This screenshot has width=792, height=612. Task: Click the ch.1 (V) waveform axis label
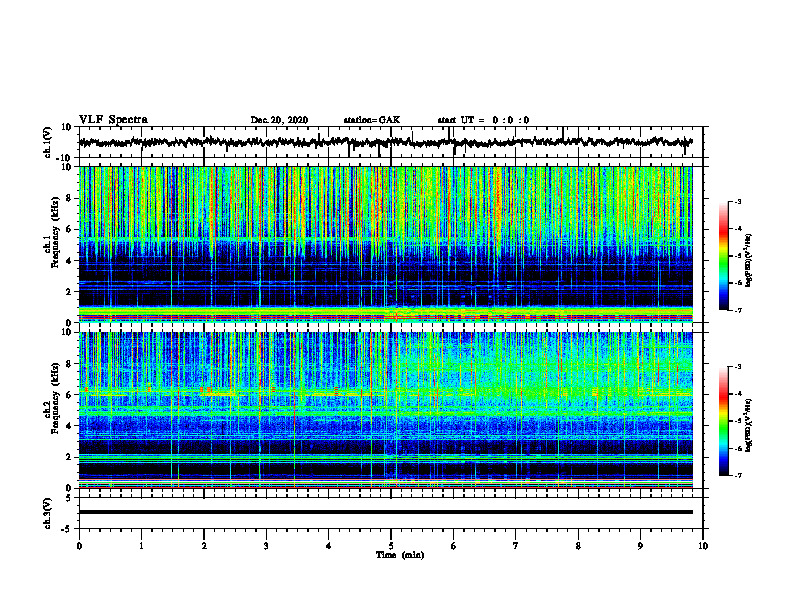[x=48, y=142]
